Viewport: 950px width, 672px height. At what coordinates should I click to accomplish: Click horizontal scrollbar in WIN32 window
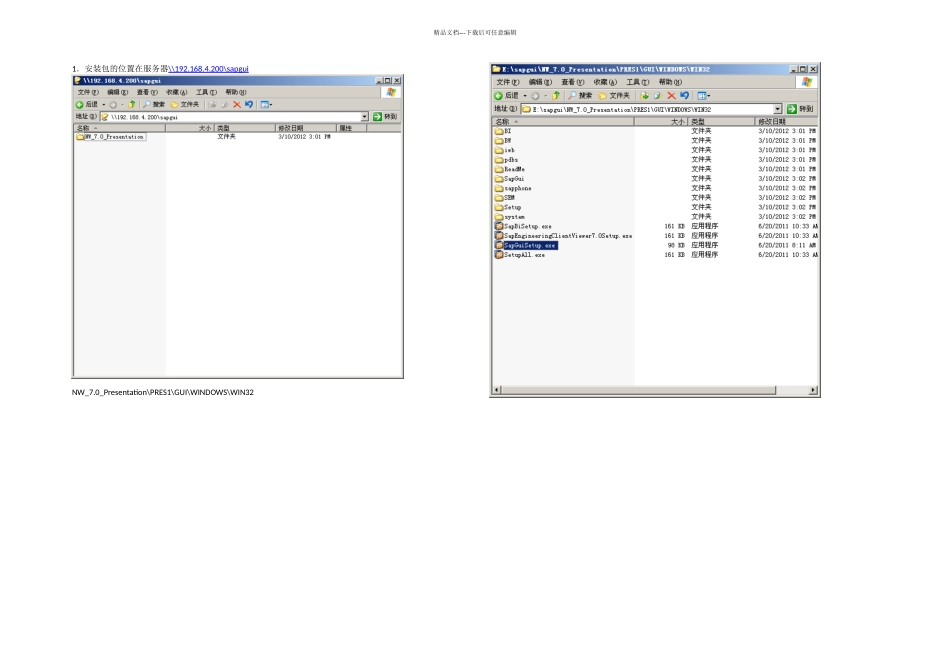point(639,390)
